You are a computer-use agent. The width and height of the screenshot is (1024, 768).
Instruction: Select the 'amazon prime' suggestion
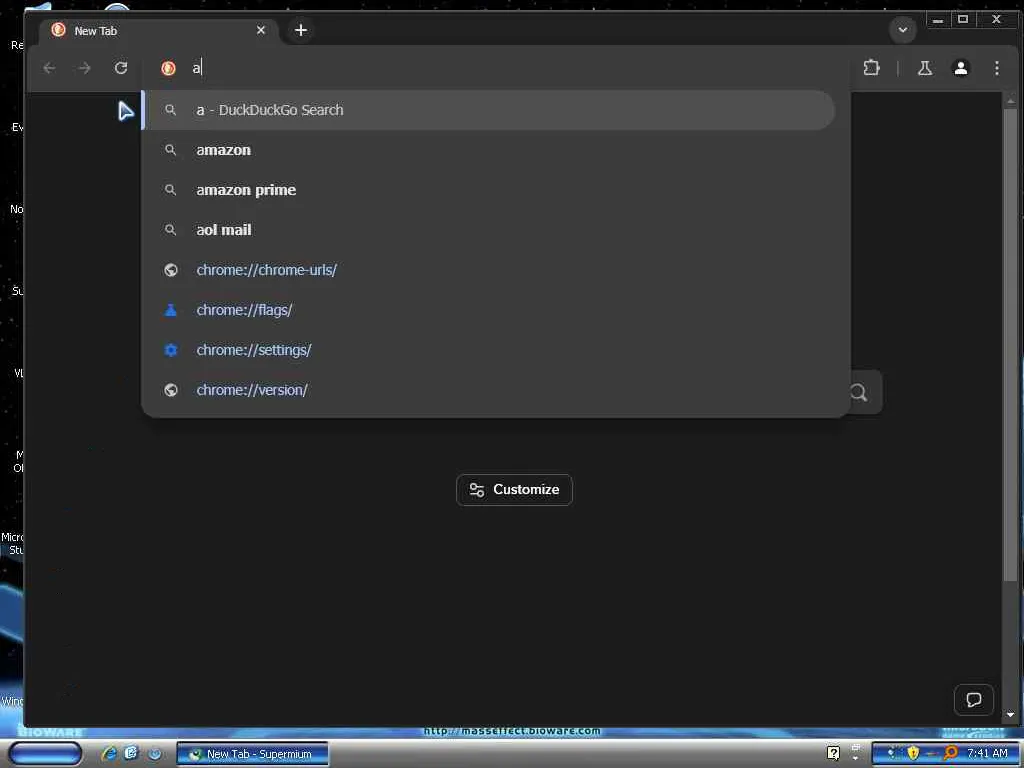[488, 190]
